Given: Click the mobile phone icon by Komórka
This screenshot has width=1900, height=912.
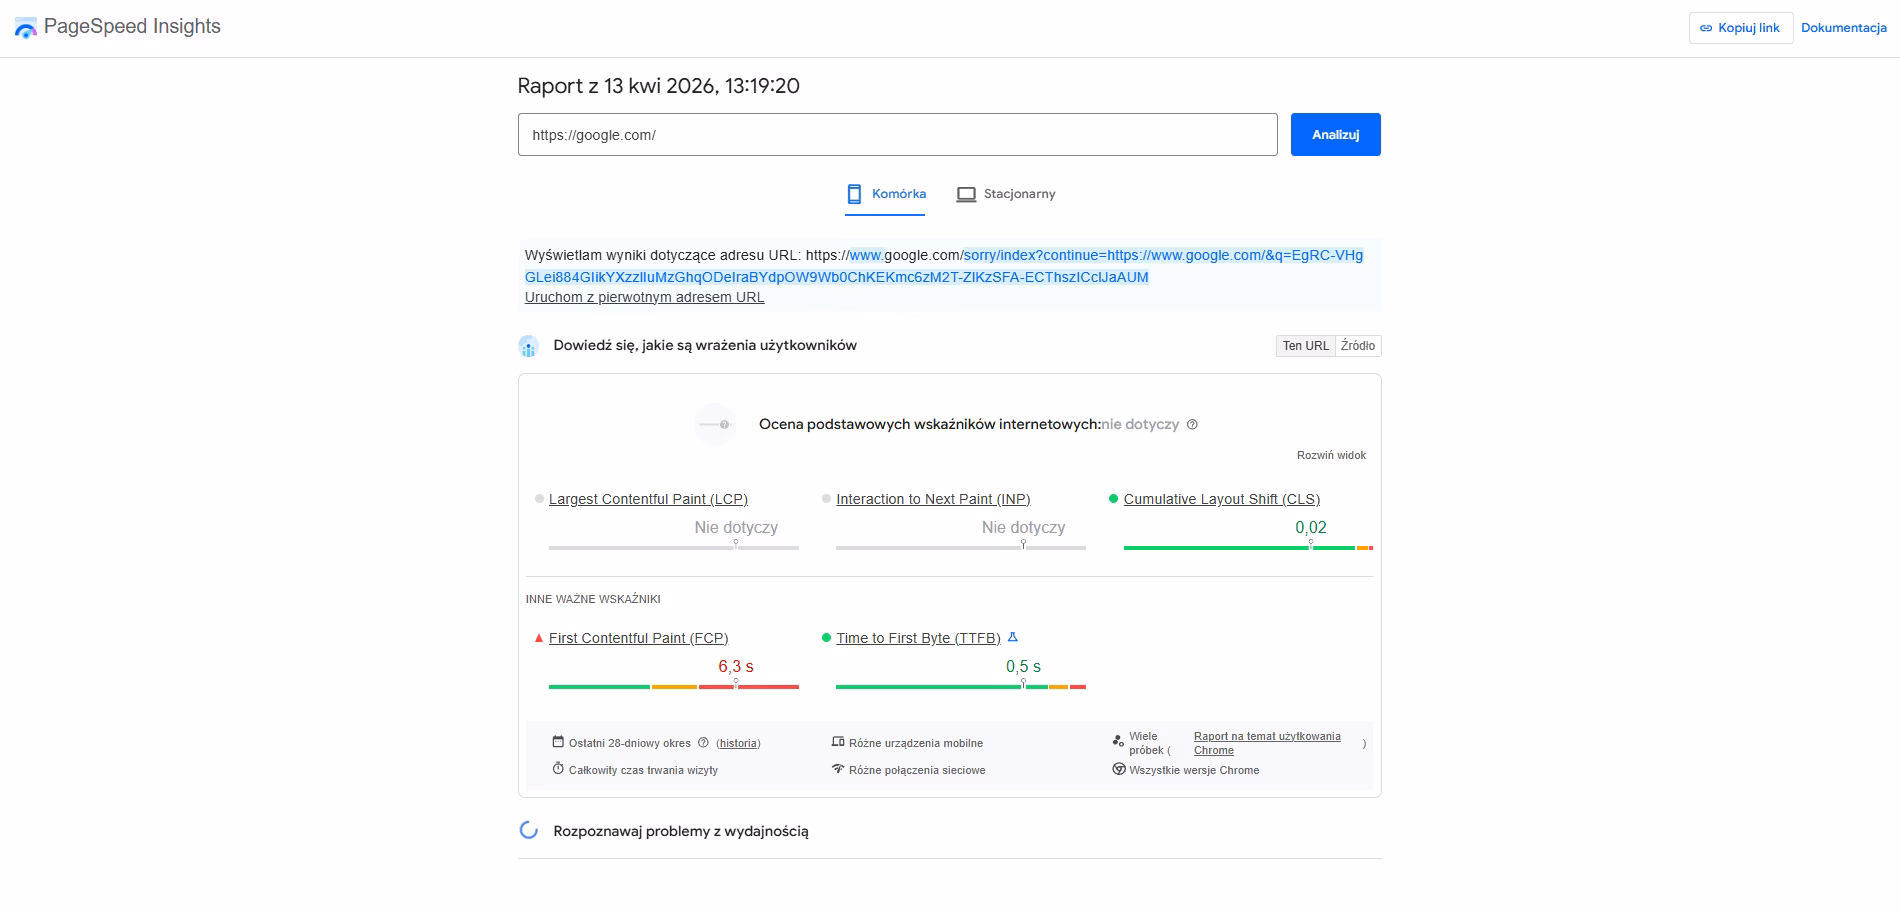Looking at the screenshot, I should pos(854,194).
